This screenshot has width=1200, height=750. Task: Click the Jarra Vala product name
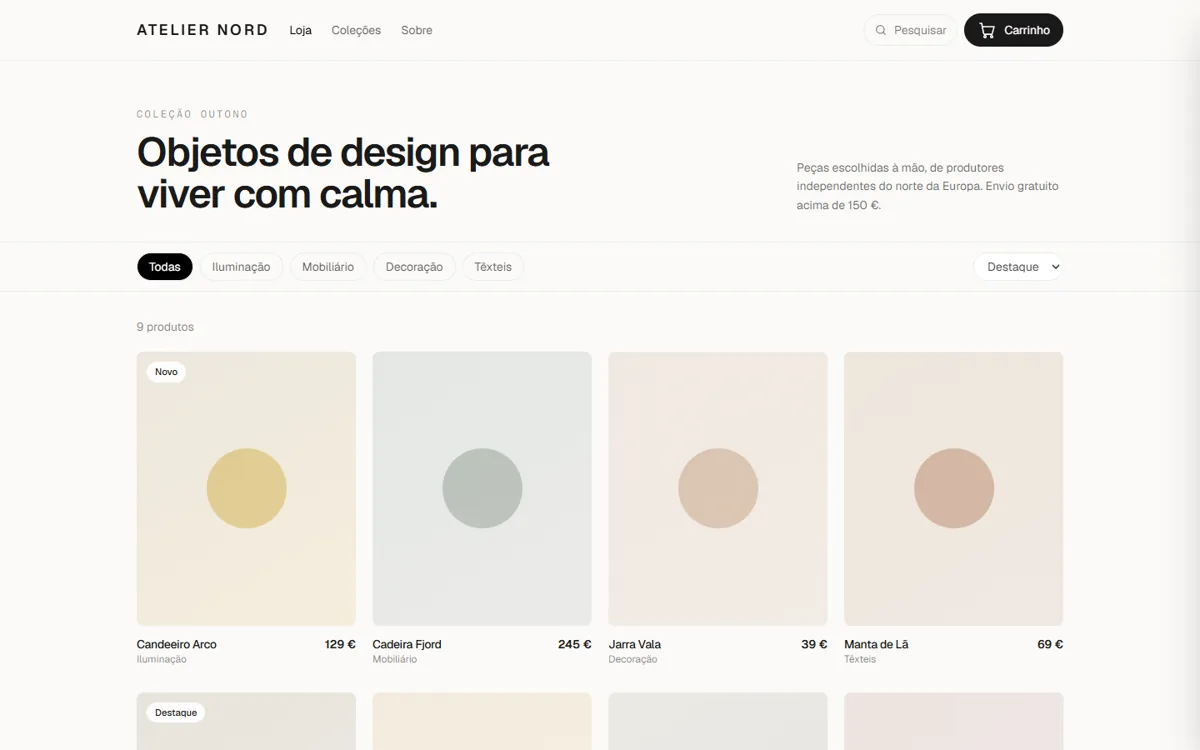[635, 644]
